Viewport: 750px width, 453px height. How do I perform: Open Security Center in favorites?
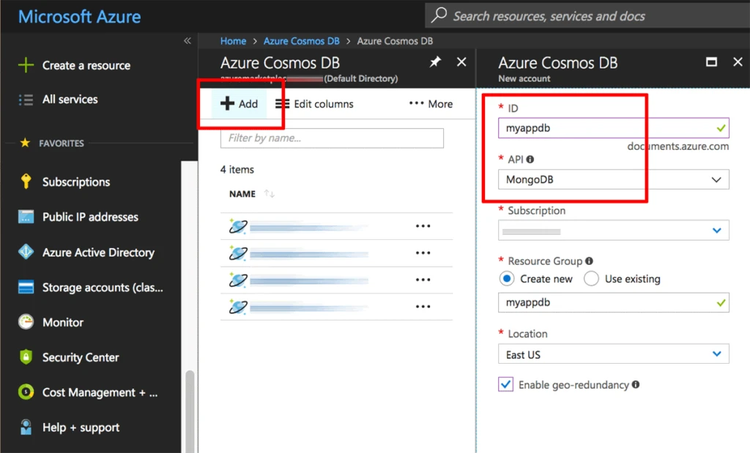coord(80,357)
